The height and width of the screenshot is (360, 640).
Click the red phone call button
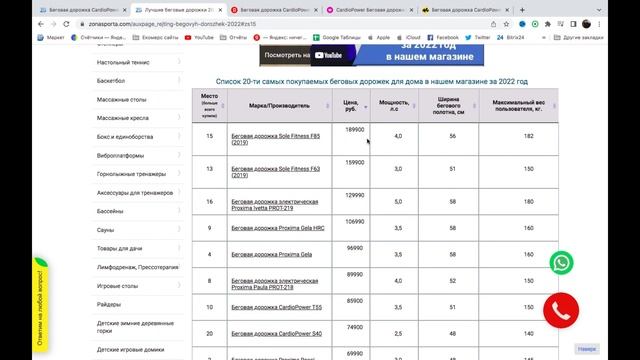pyautogui.click(x=561, y=310)
